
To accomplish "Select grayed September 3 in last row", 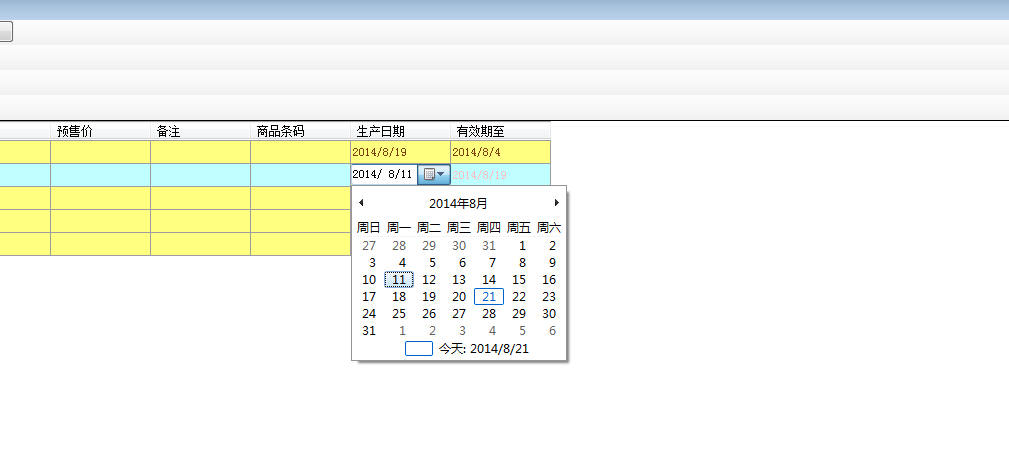I will tap(462, 331).
